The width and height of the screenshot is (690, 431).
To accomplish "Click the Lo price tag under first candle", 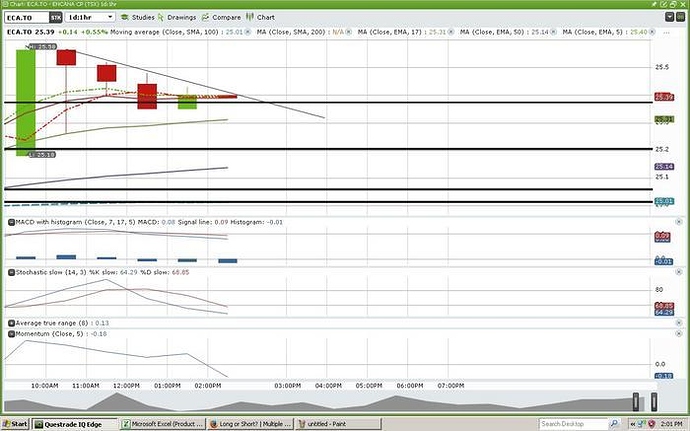I will coord(42,155).
